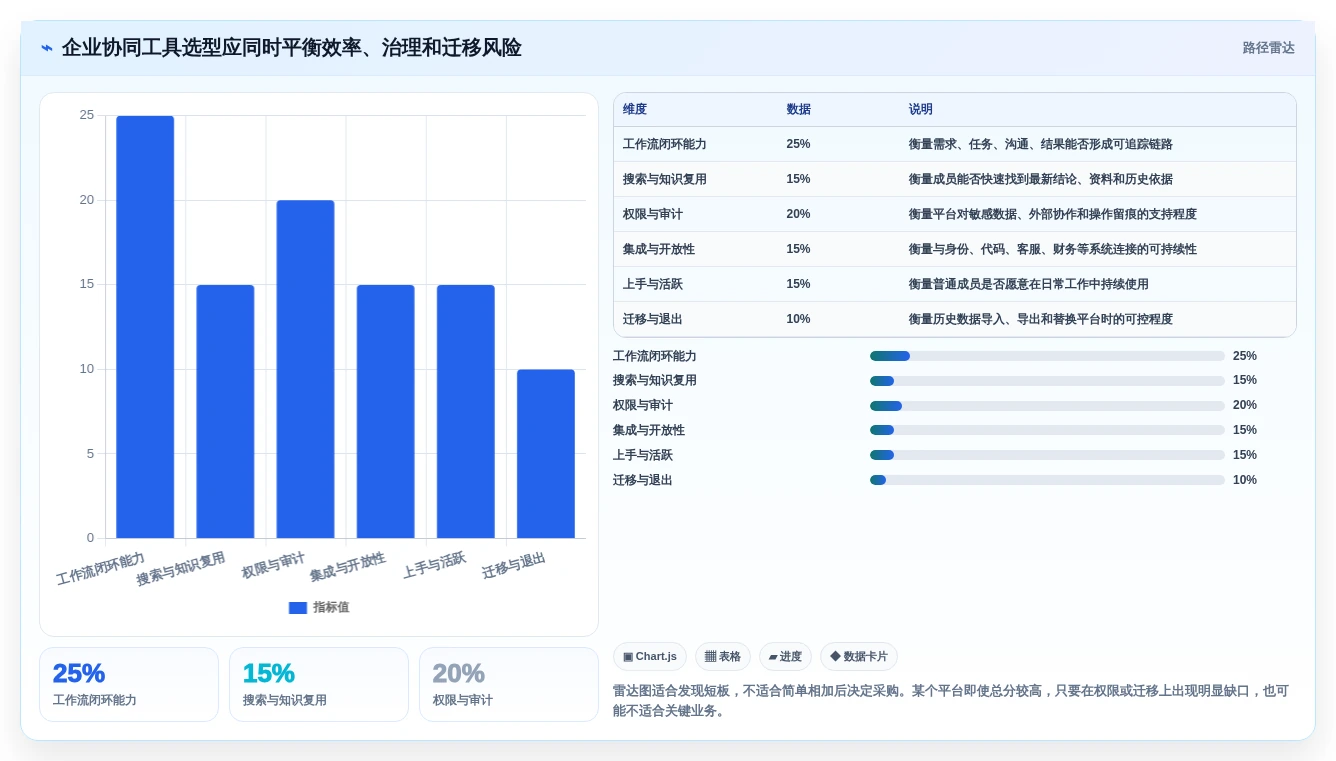Click the 数据 column header
This screenshot has width=1336, height=761.
(x=799, y=109)
